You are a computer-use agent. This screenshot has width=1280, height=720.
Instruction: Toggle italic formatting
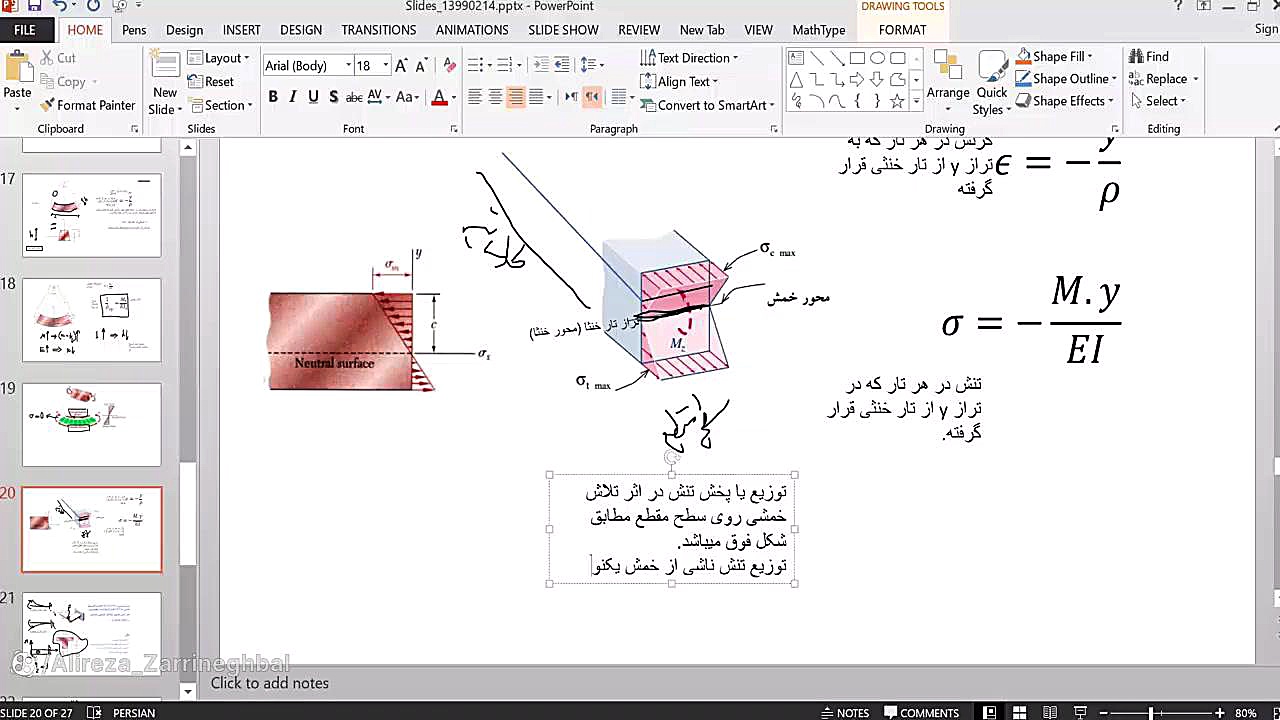point(292,97)
